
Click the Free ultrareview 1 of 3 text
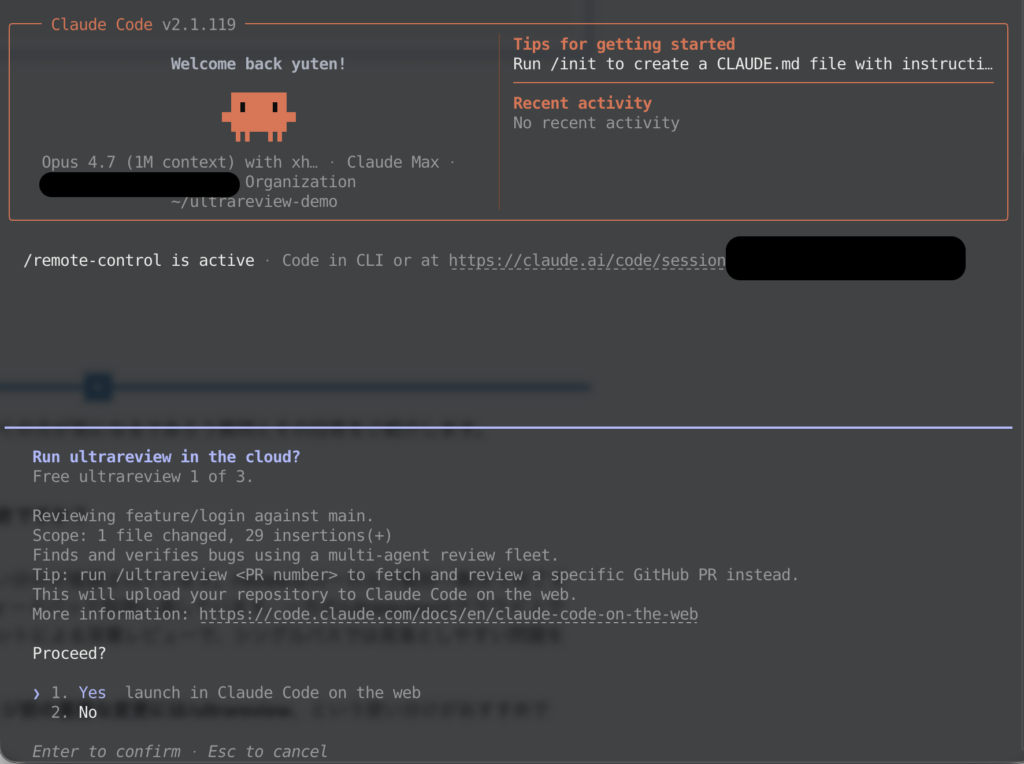(142, 476)
